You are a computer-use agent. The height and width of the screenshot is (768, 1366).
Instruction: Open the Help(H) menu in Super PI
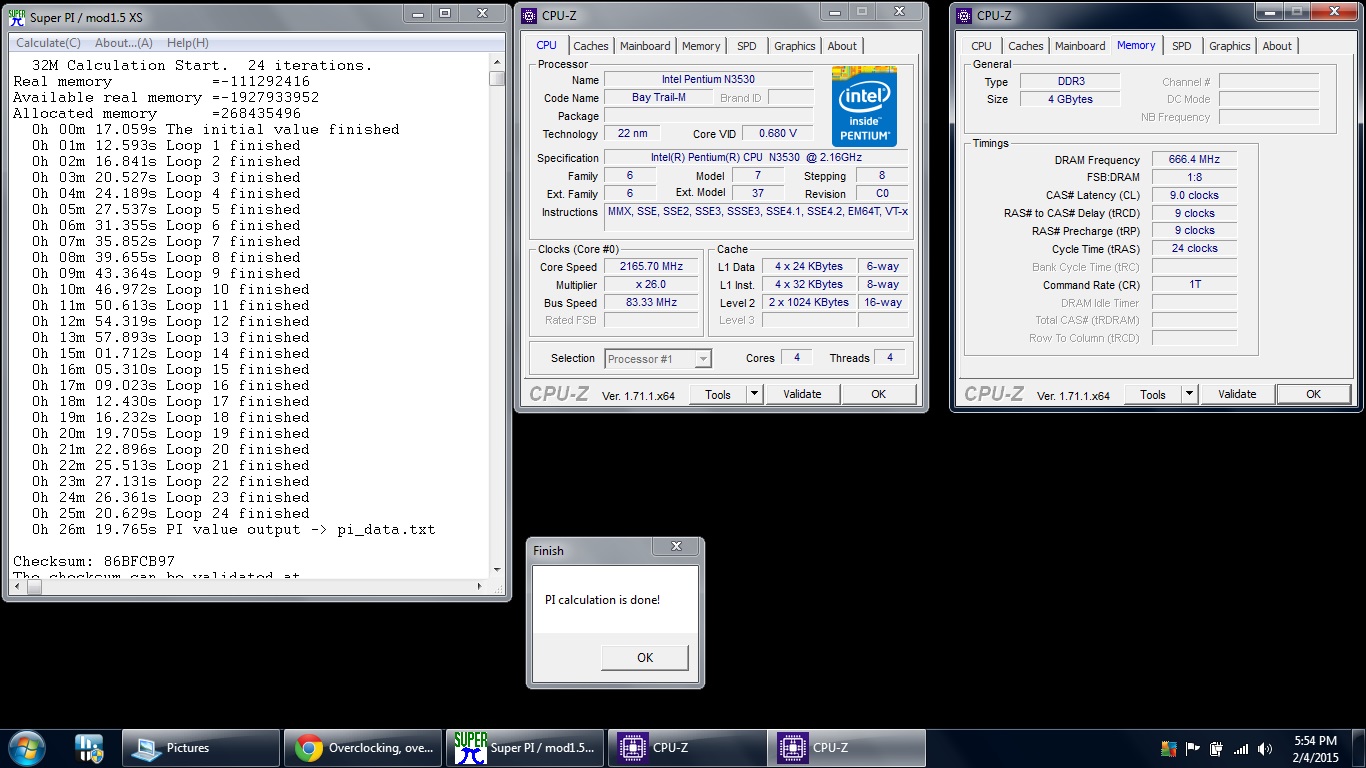pos(188,43)
